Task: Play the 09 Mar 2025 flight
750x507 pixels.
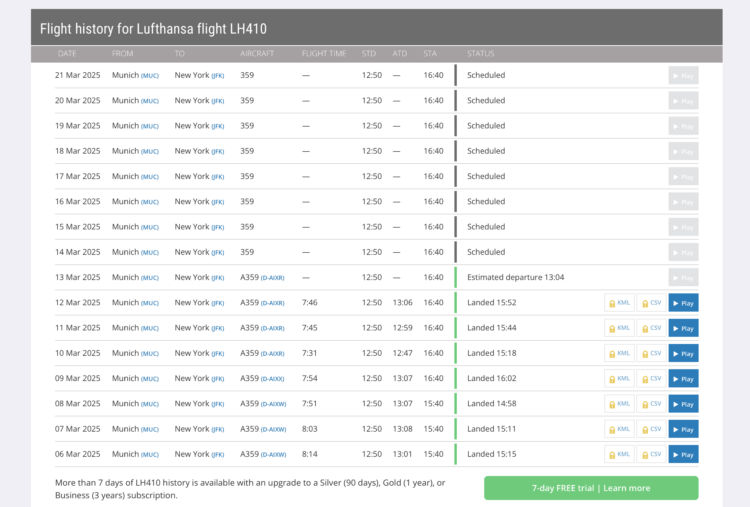Action: point(683,379)
